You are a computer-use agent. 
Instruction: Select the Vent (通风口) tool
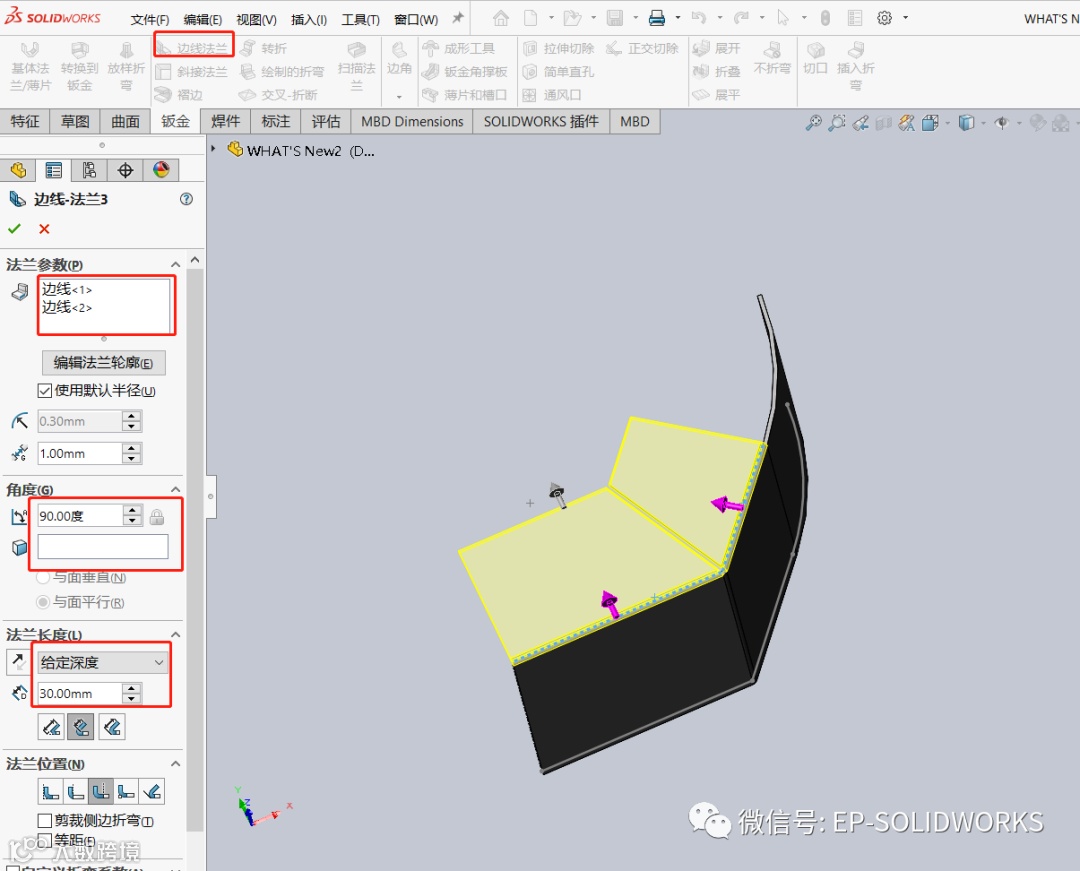point(552,94)
